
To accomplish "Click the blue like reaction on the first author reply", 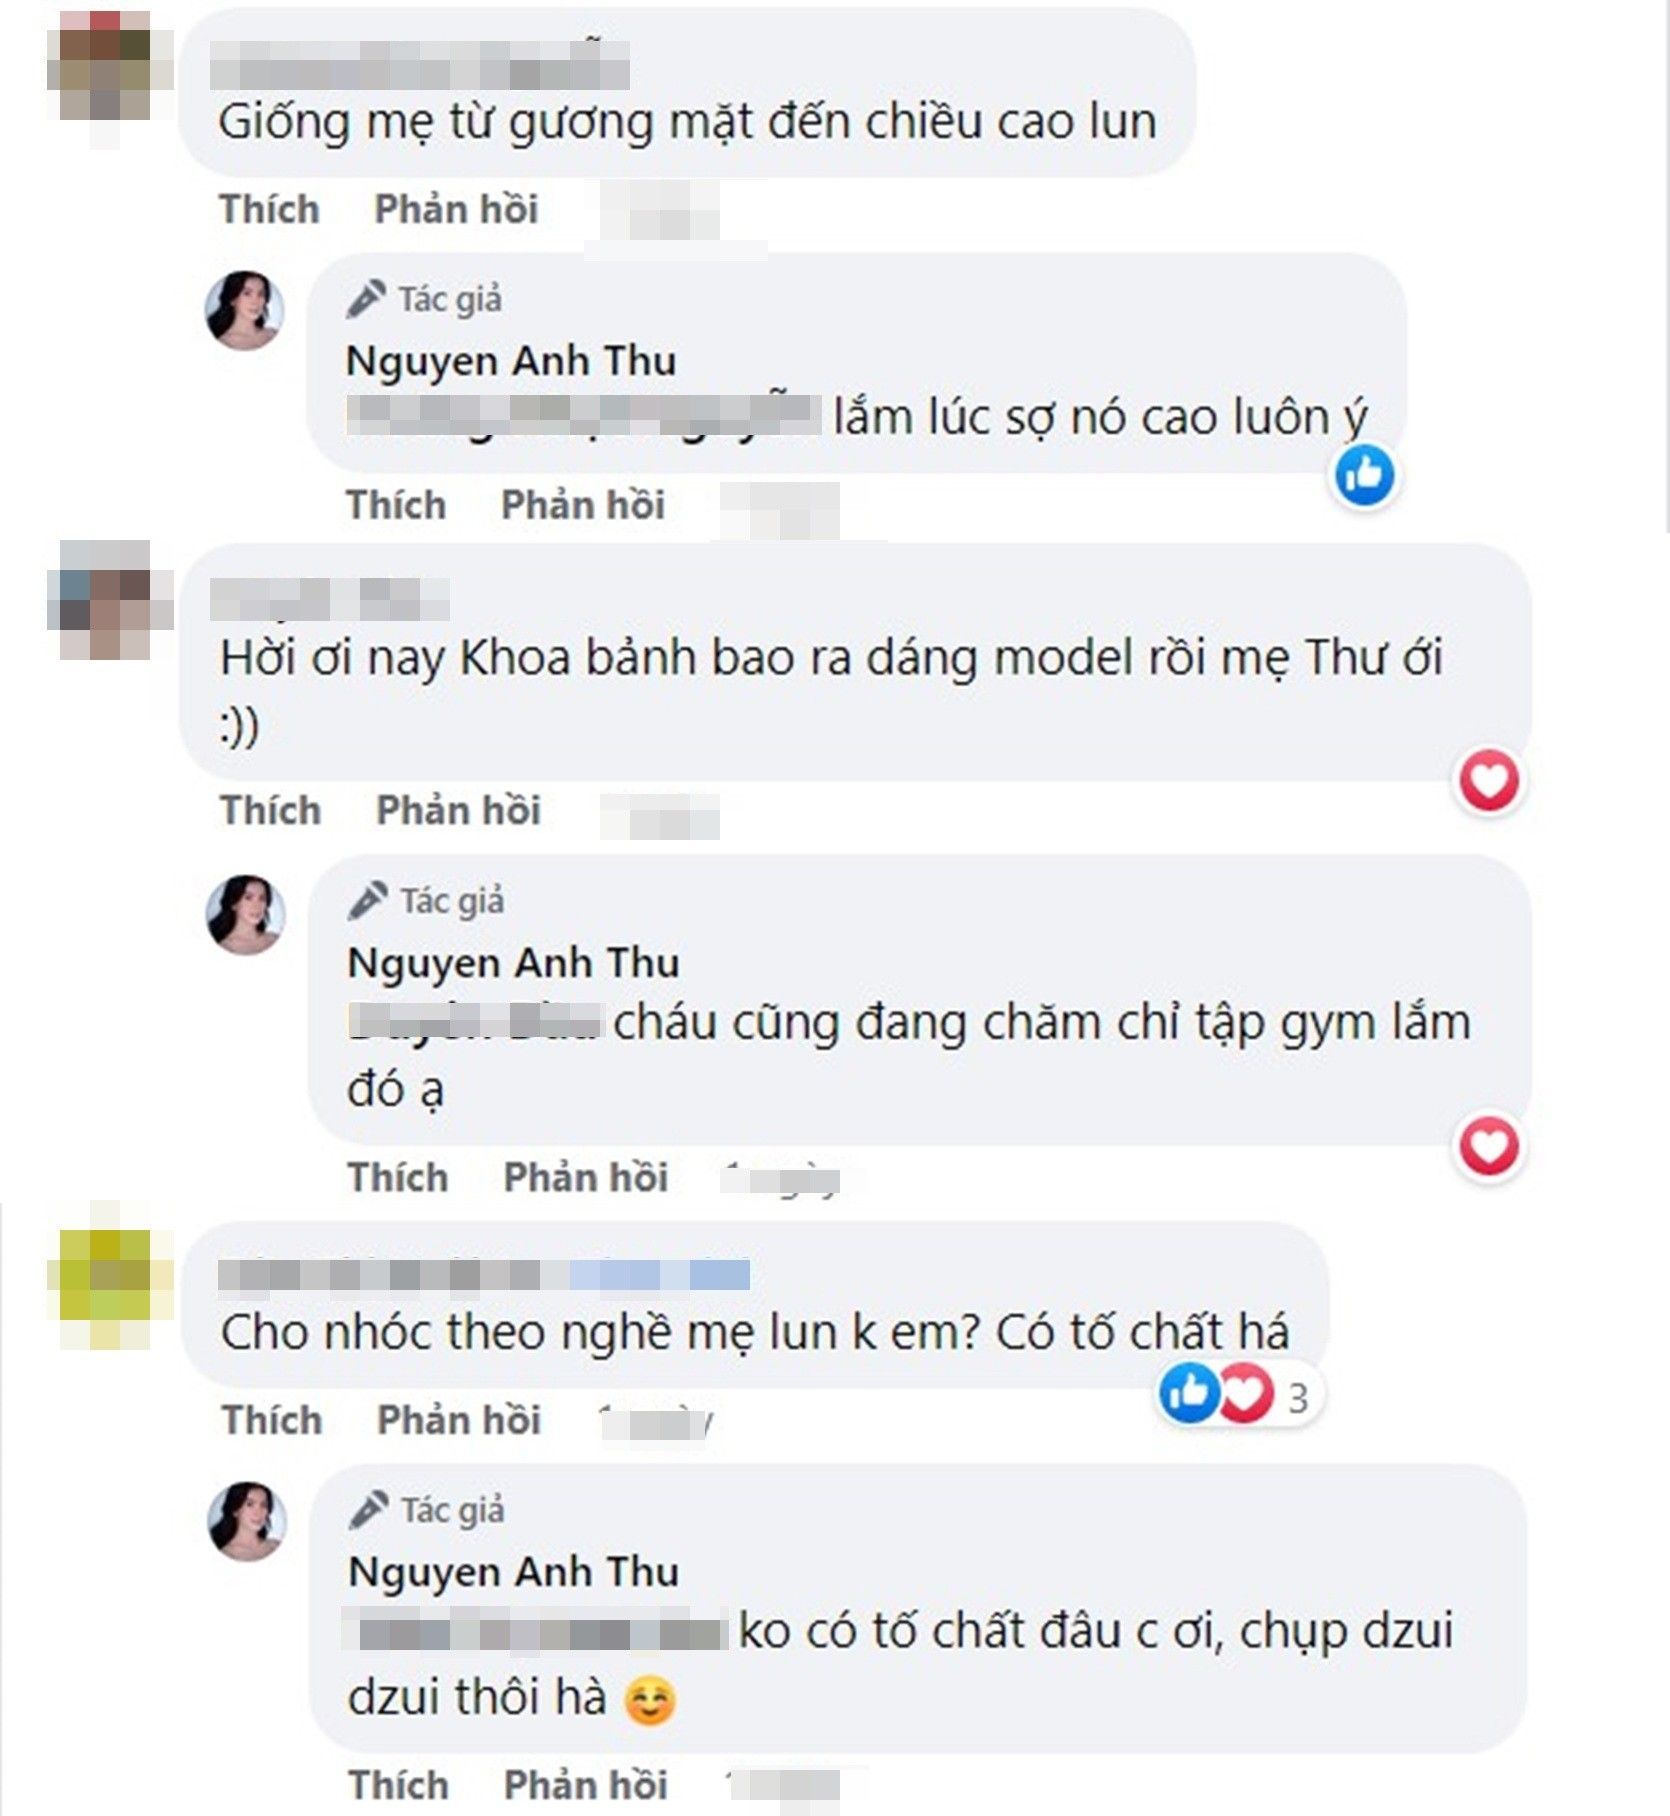I will click(x=1364, y=476).
